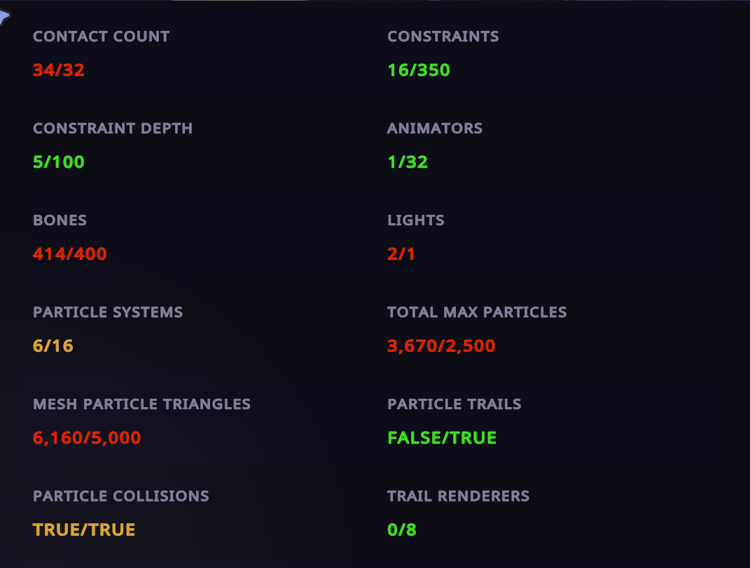
Task: Click the Lights stat label
Action: coord(416,220)
